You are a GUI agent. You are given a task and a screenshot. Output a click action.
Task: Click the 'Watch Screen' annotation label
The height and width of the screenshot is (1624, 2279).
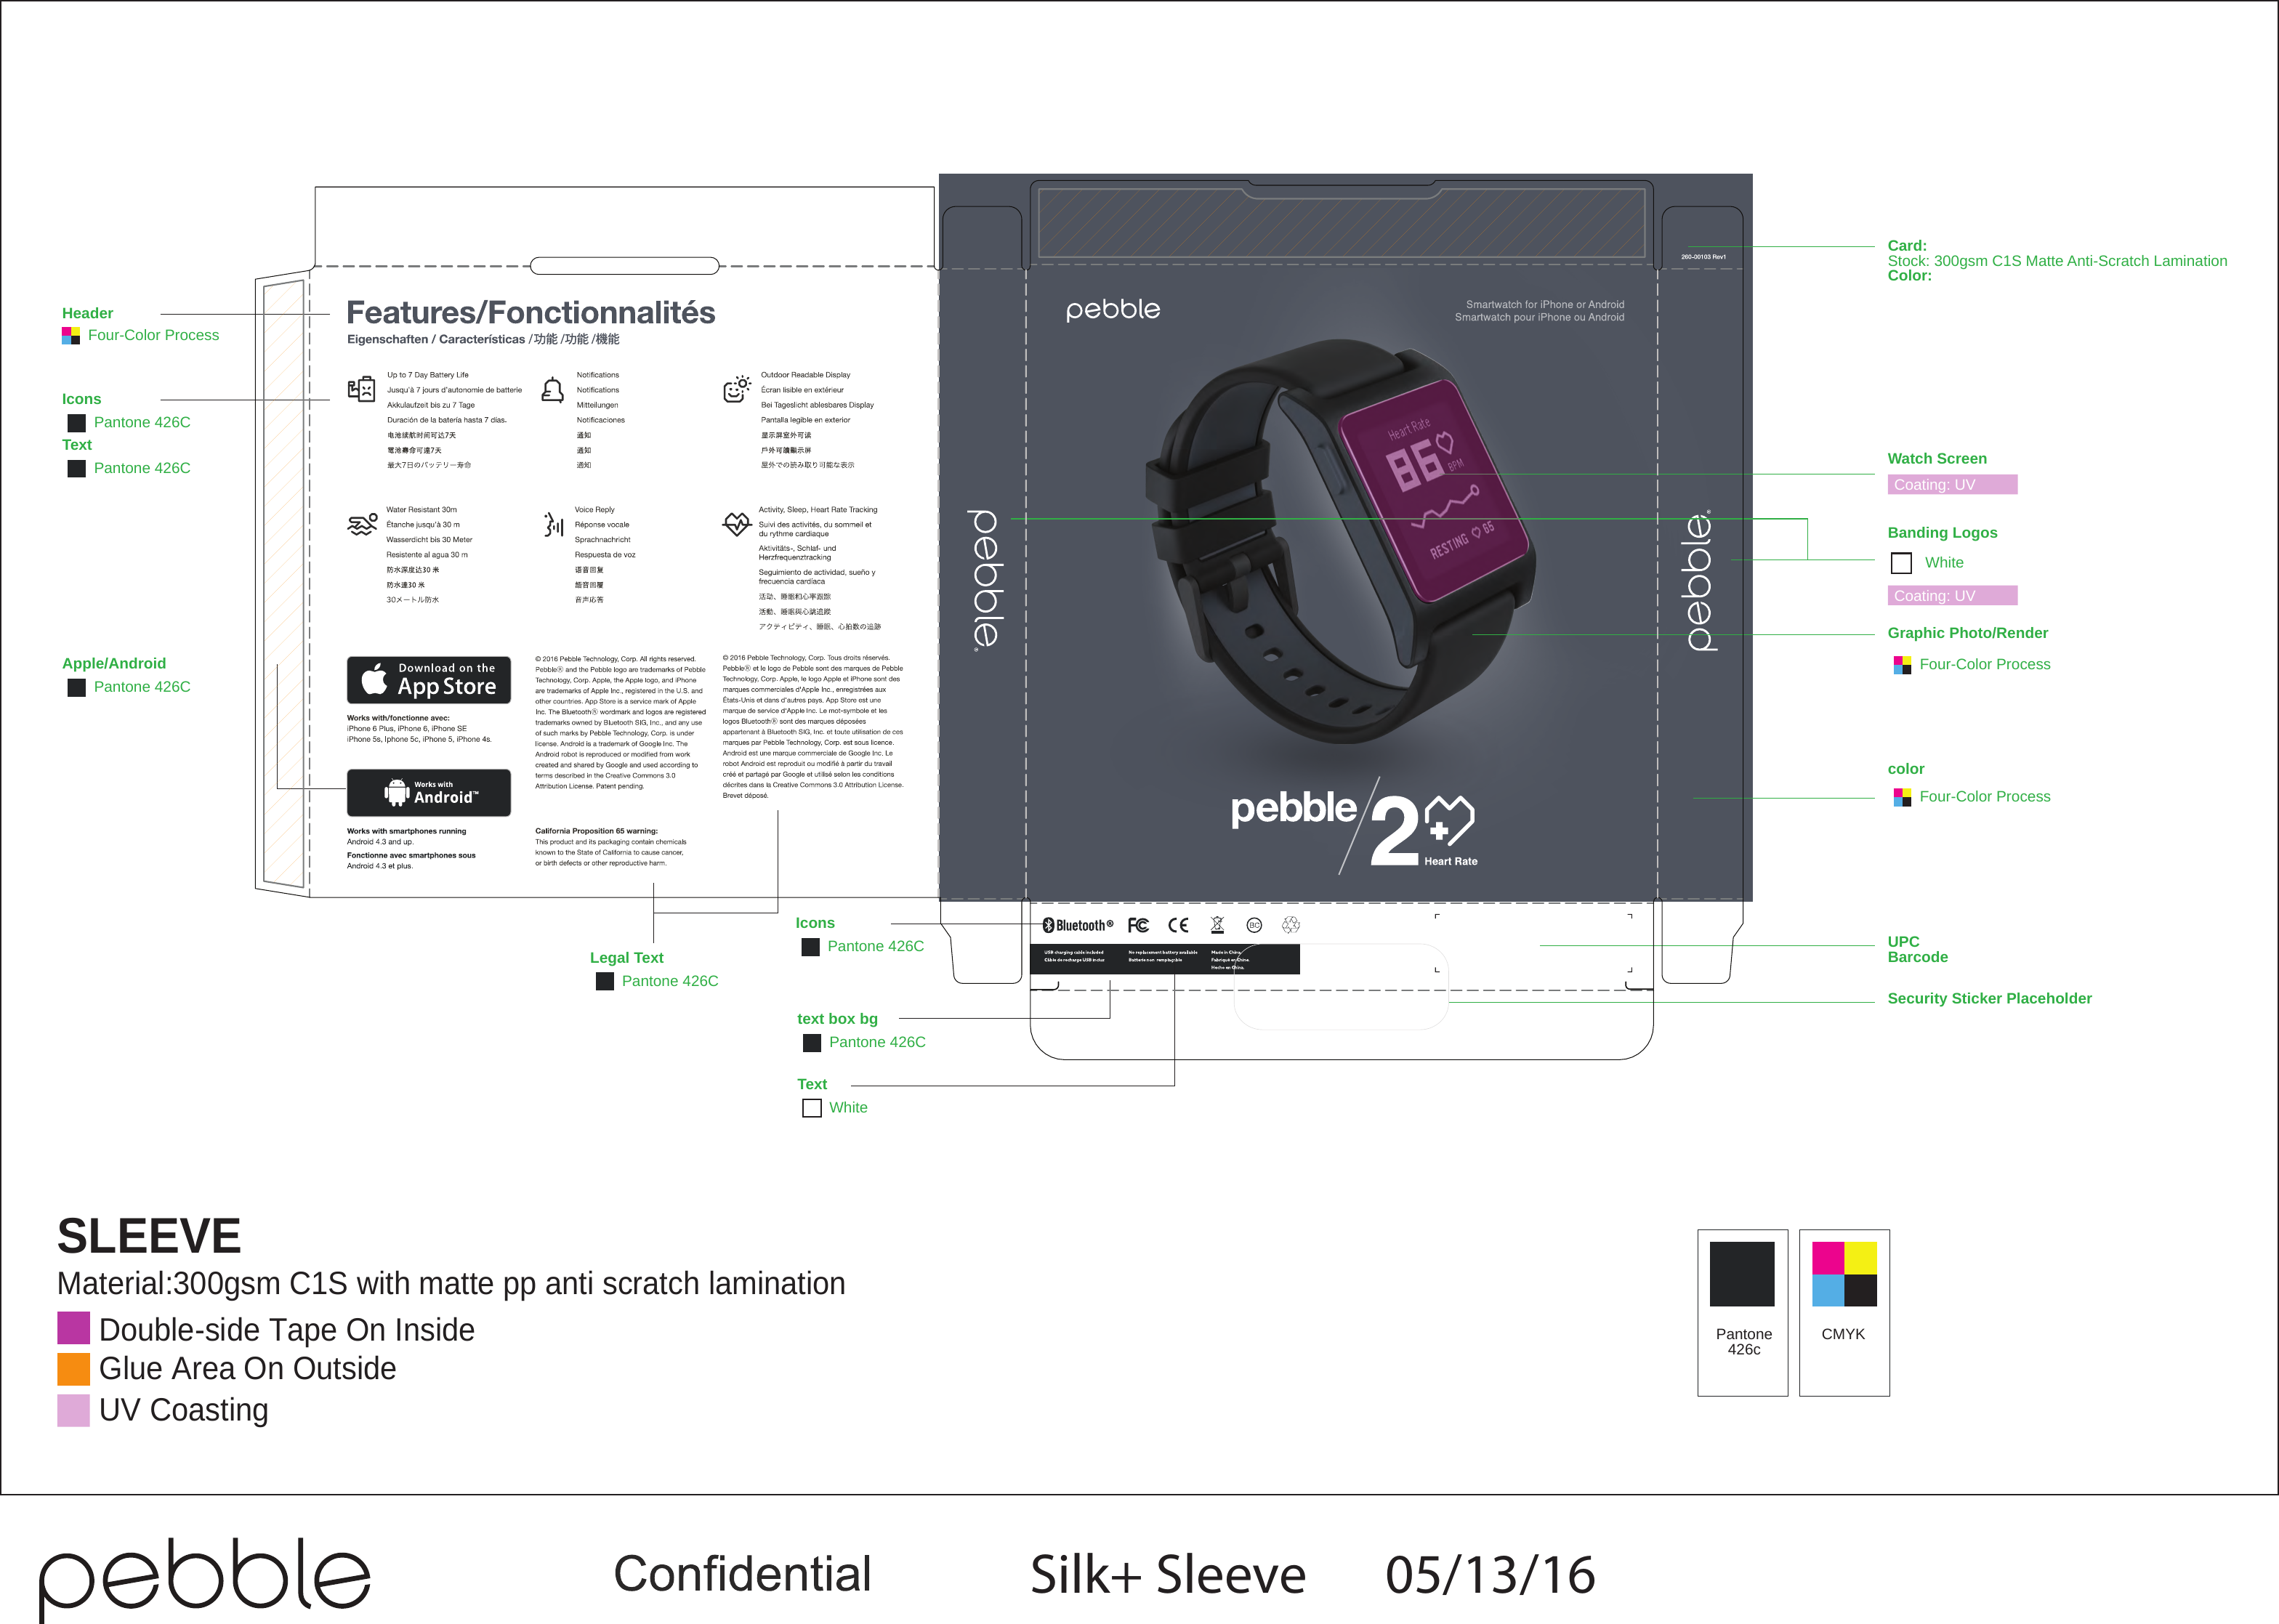pos(1937,459)
